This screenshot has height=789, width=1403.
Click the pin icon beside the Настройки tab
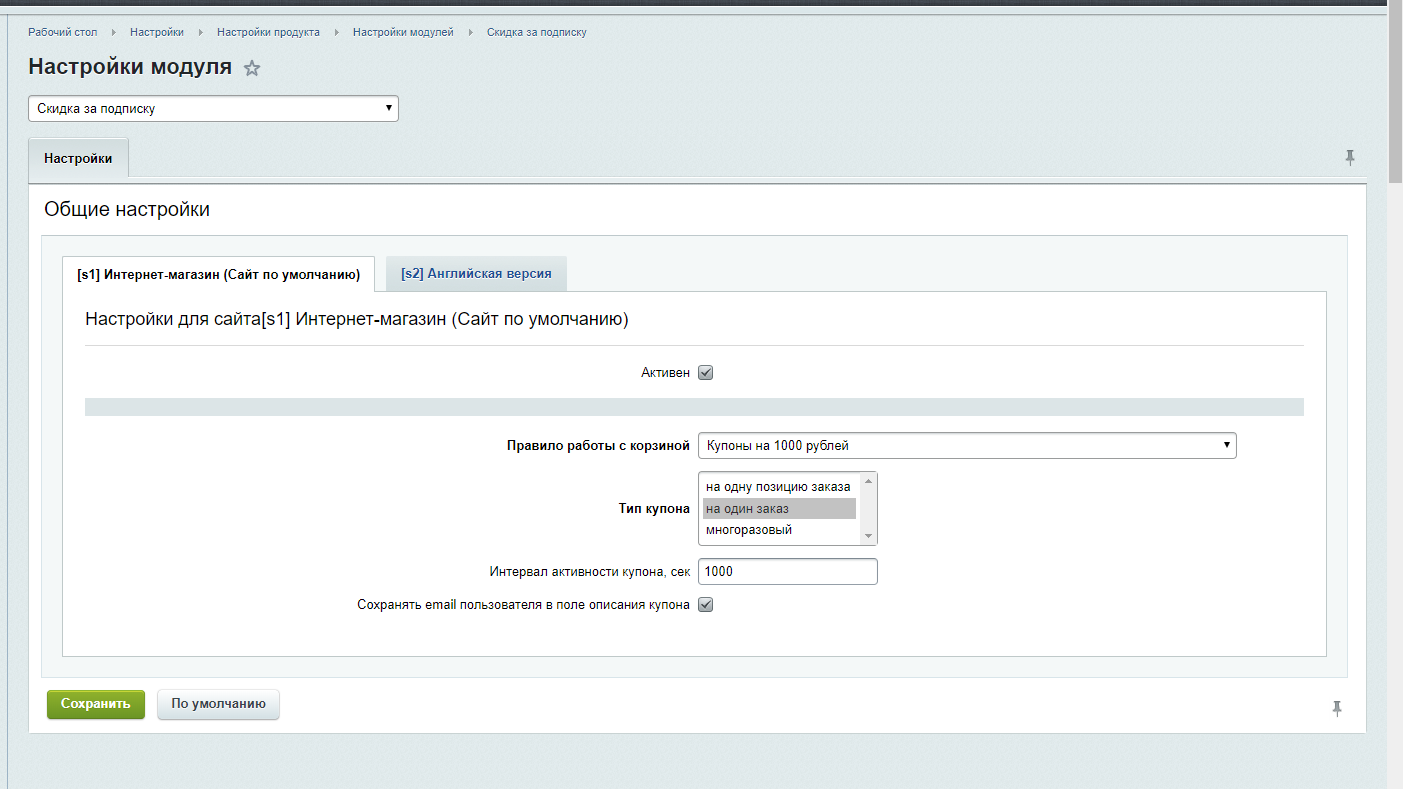1350,158
